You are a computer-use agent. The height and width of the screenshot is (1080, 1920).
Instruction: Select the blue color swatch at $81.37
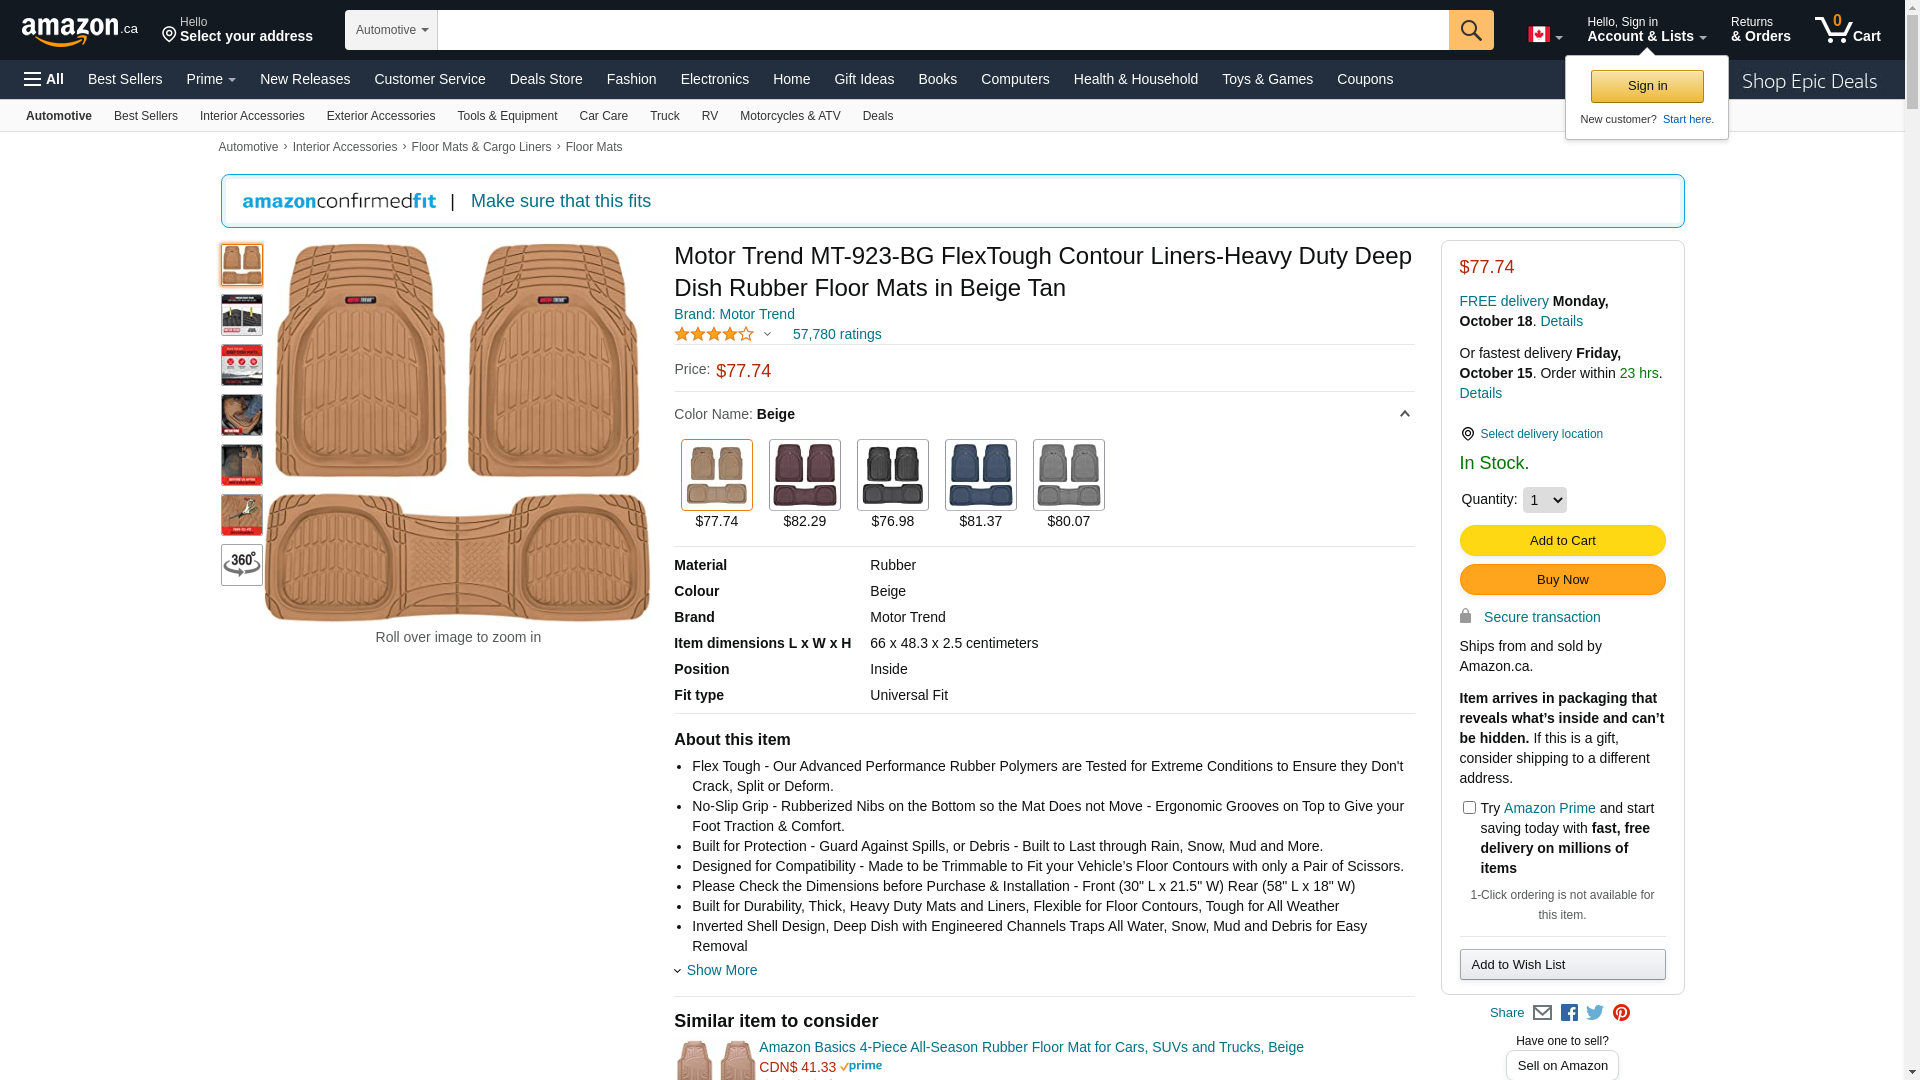(980, 476)
